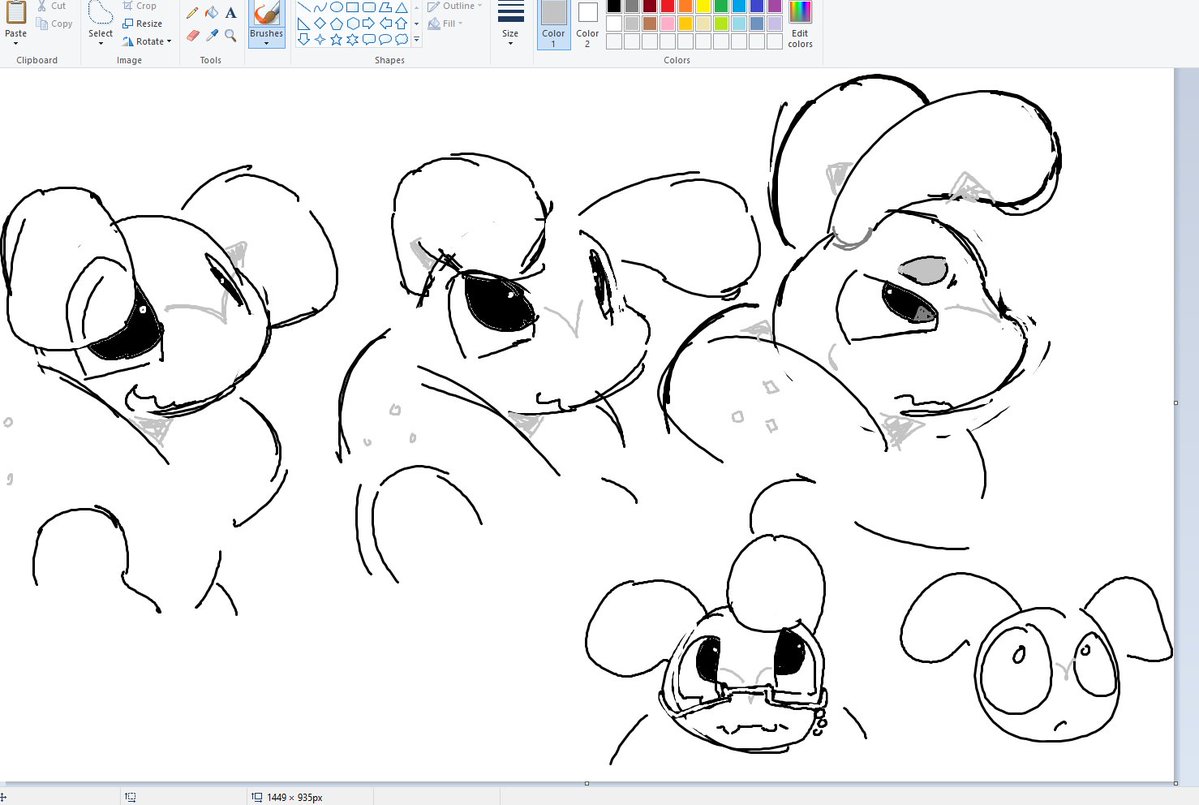
Task: Pick the green color swatch
Action: click(721, 6)
